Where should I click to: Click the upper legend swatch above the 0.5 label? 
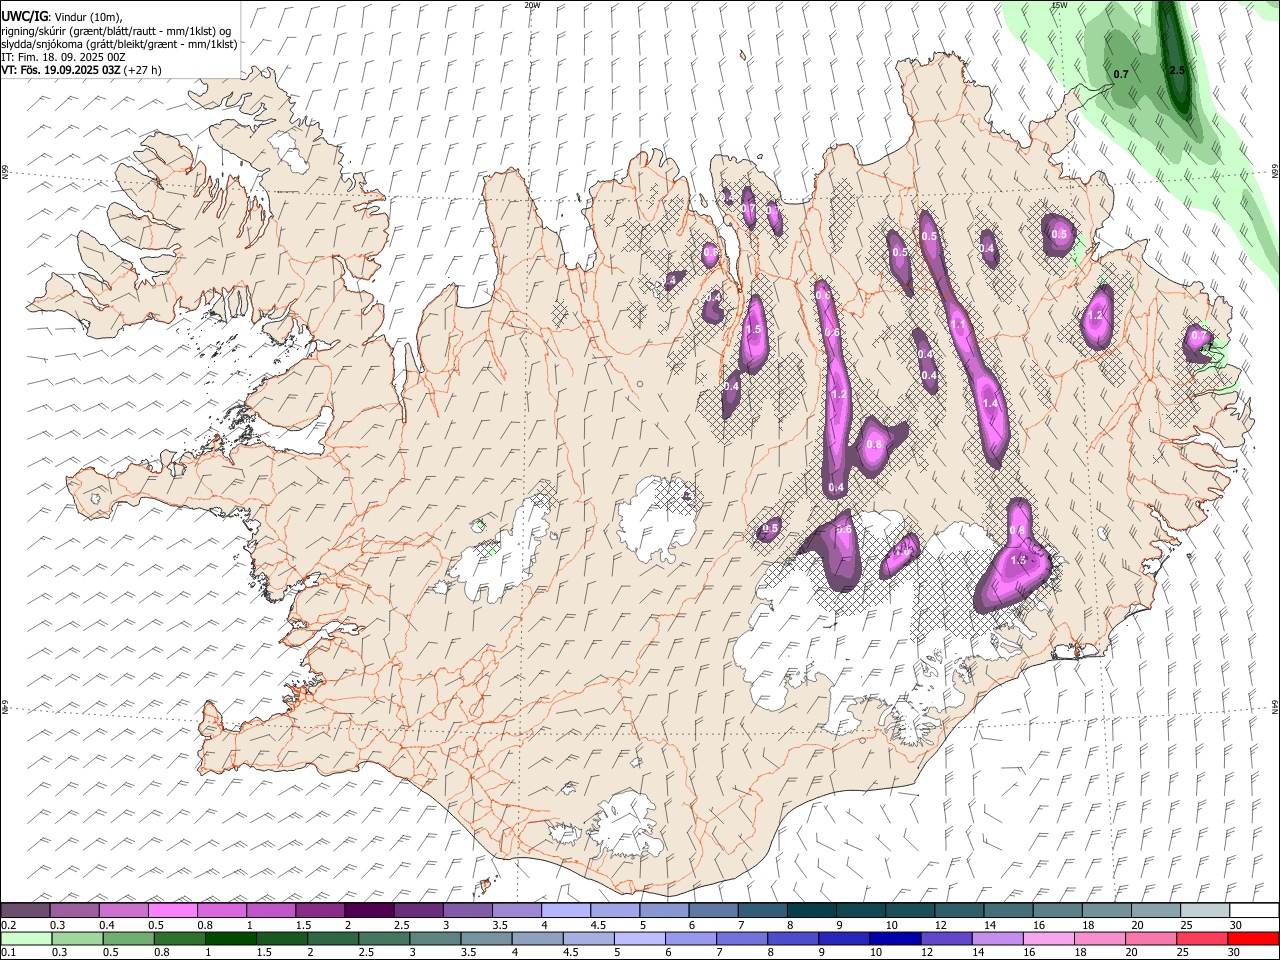coord(173,910)
